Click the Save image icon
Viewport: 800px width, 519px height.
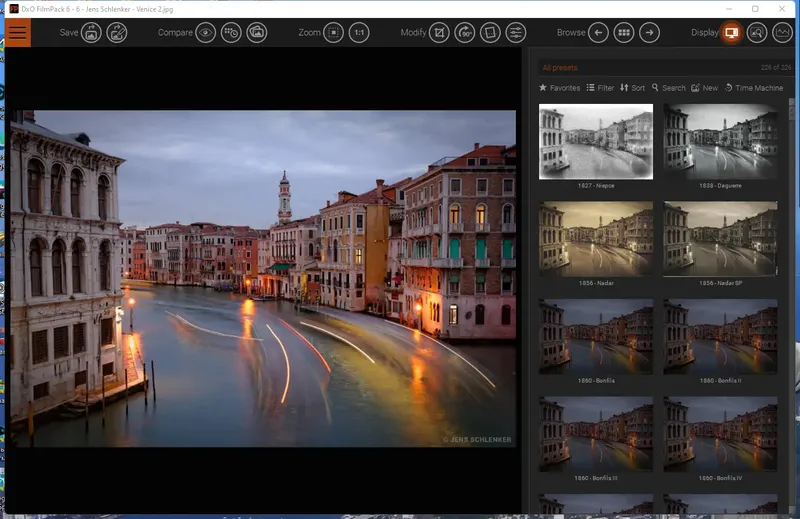pyautogui.click(x=91, y=33)
